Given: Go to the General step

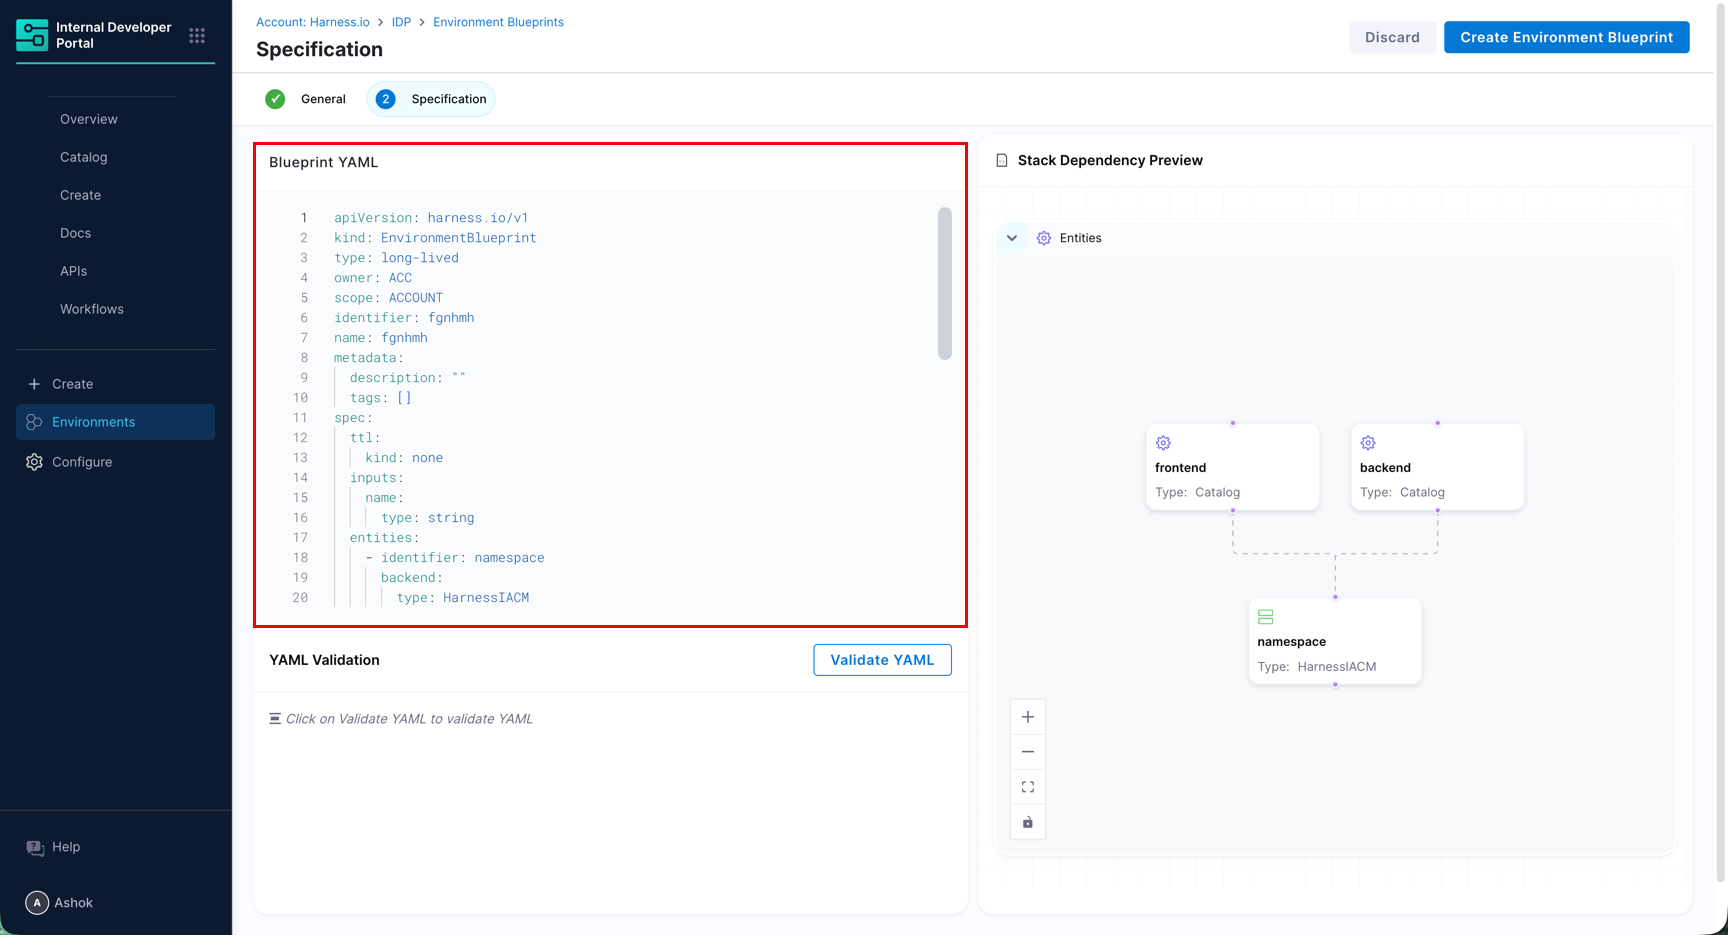Looking at the screenshot, I should coord(306,99).
